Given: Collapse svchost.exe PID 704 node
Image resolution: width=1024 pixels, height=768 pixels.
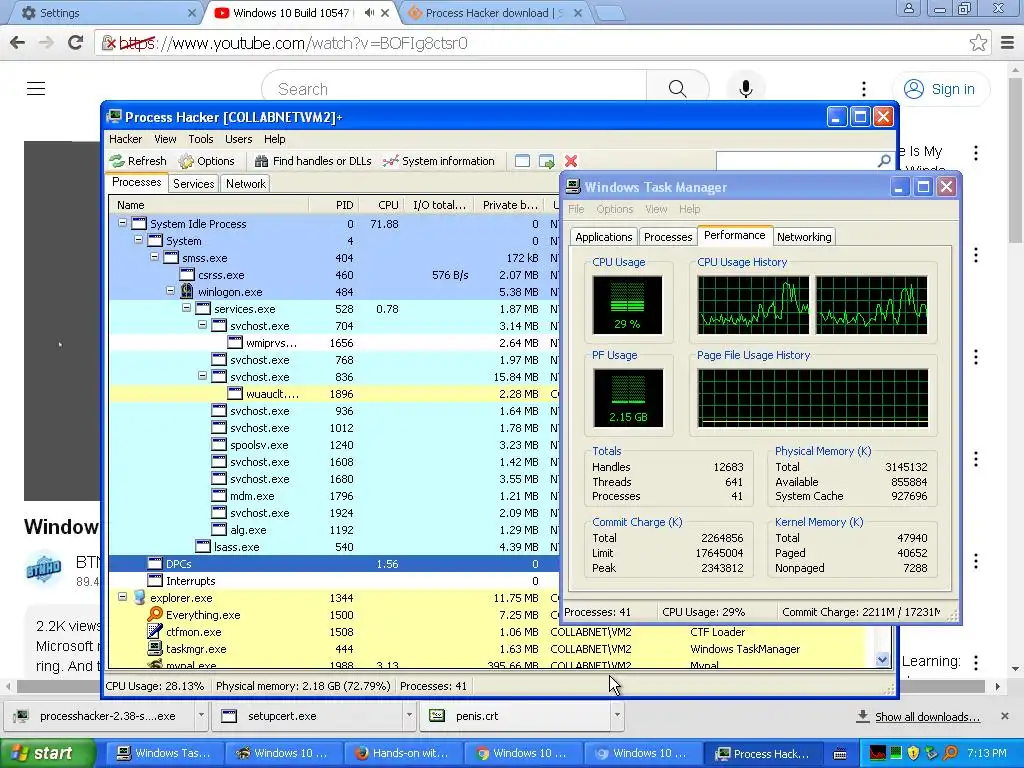Looking at the screenshot, I should pos(202,325).
